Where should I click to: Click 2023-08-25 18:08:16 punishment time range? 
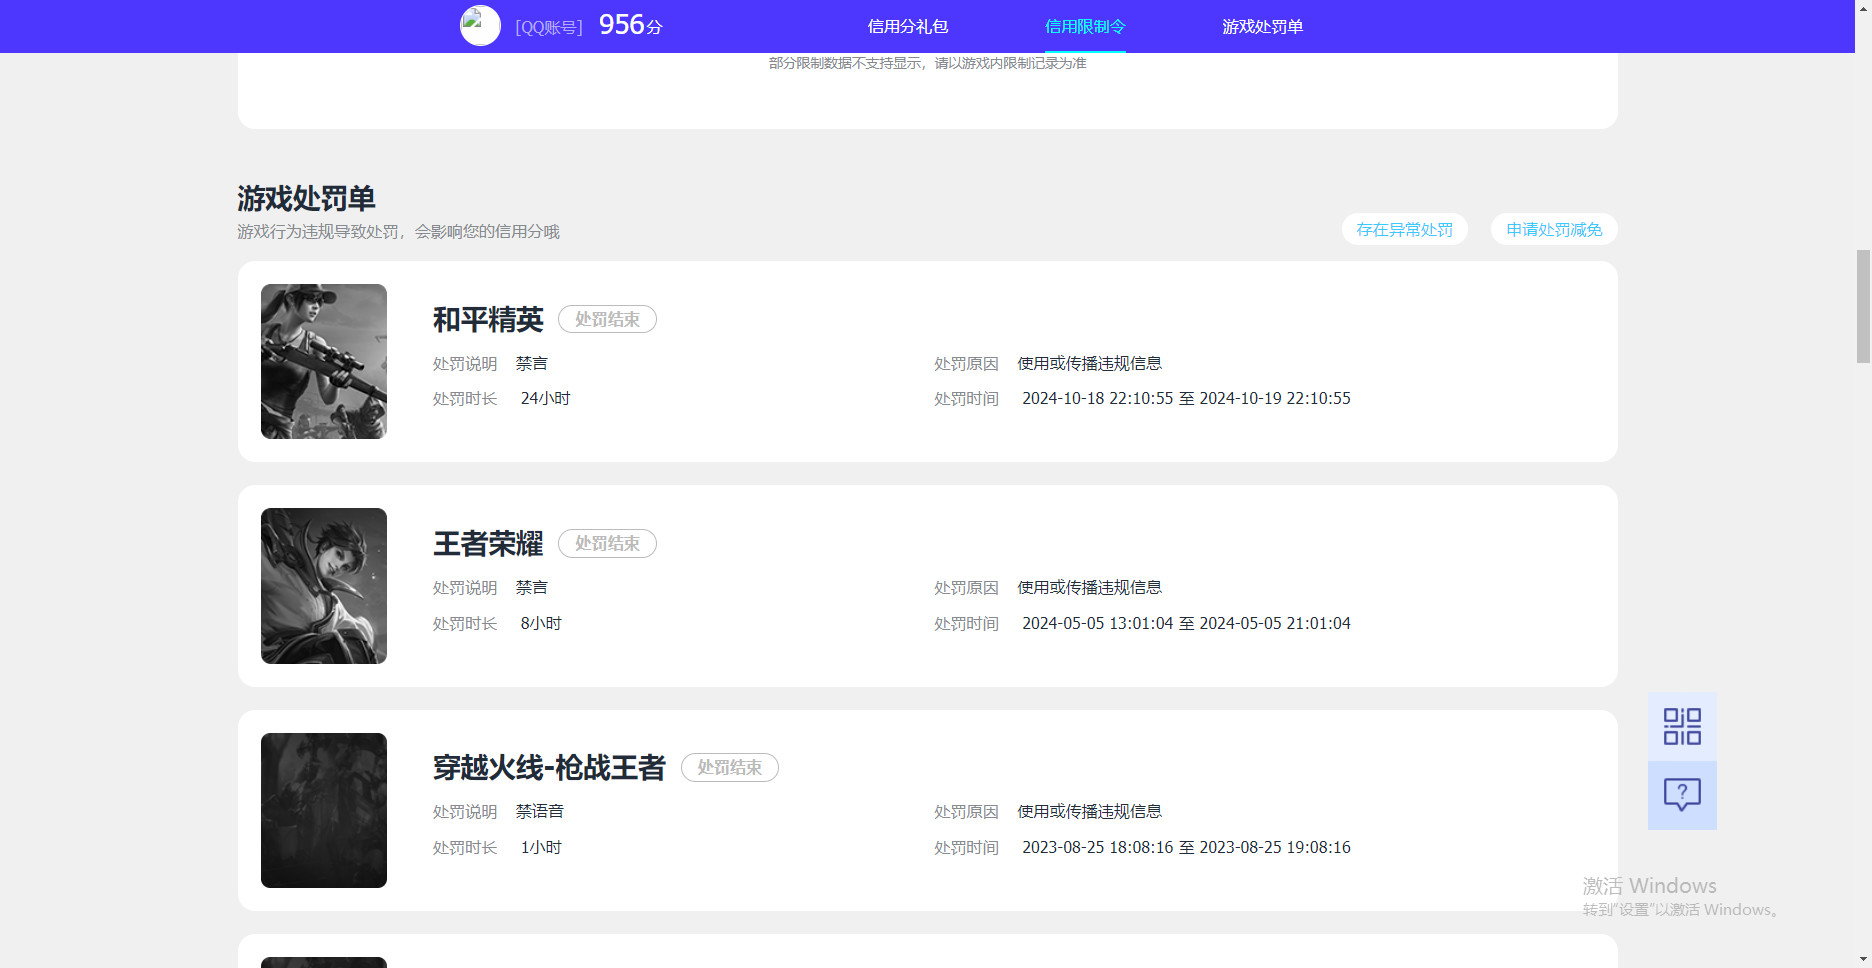[x=1186, y=847]
